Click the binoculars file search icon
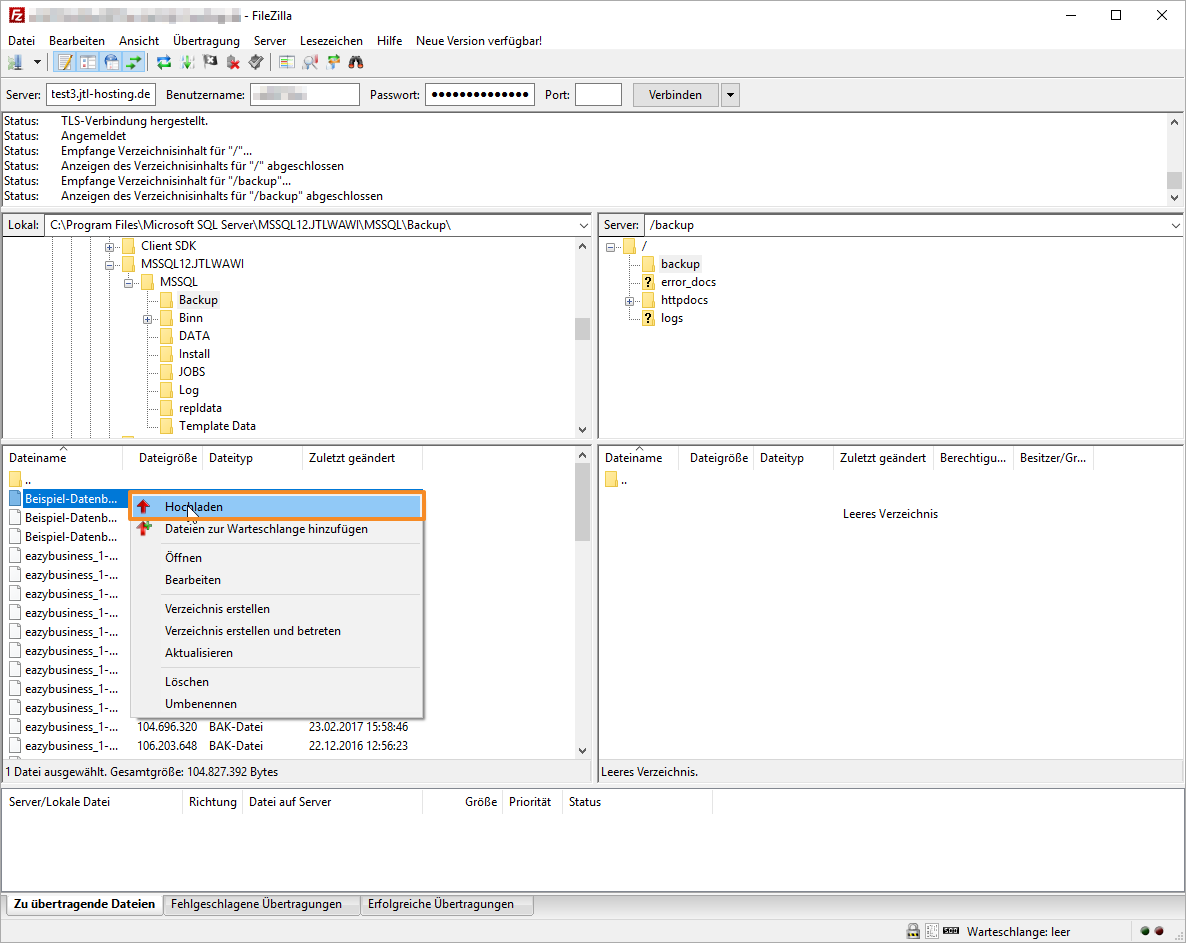This screenshot has width=1186, height=943. pyautogui.click(x=355, y=63)
